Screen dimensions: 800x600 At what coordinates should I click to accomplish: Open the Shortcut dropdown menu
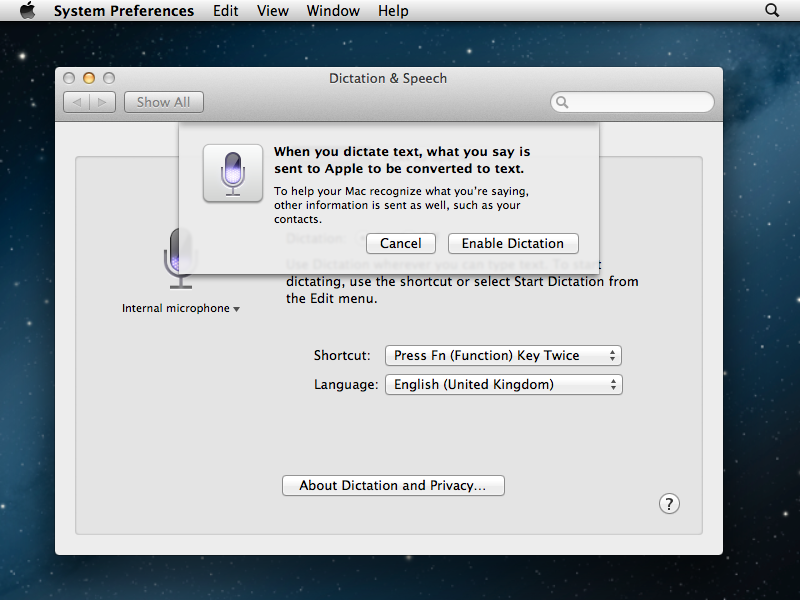pos(503,356)
